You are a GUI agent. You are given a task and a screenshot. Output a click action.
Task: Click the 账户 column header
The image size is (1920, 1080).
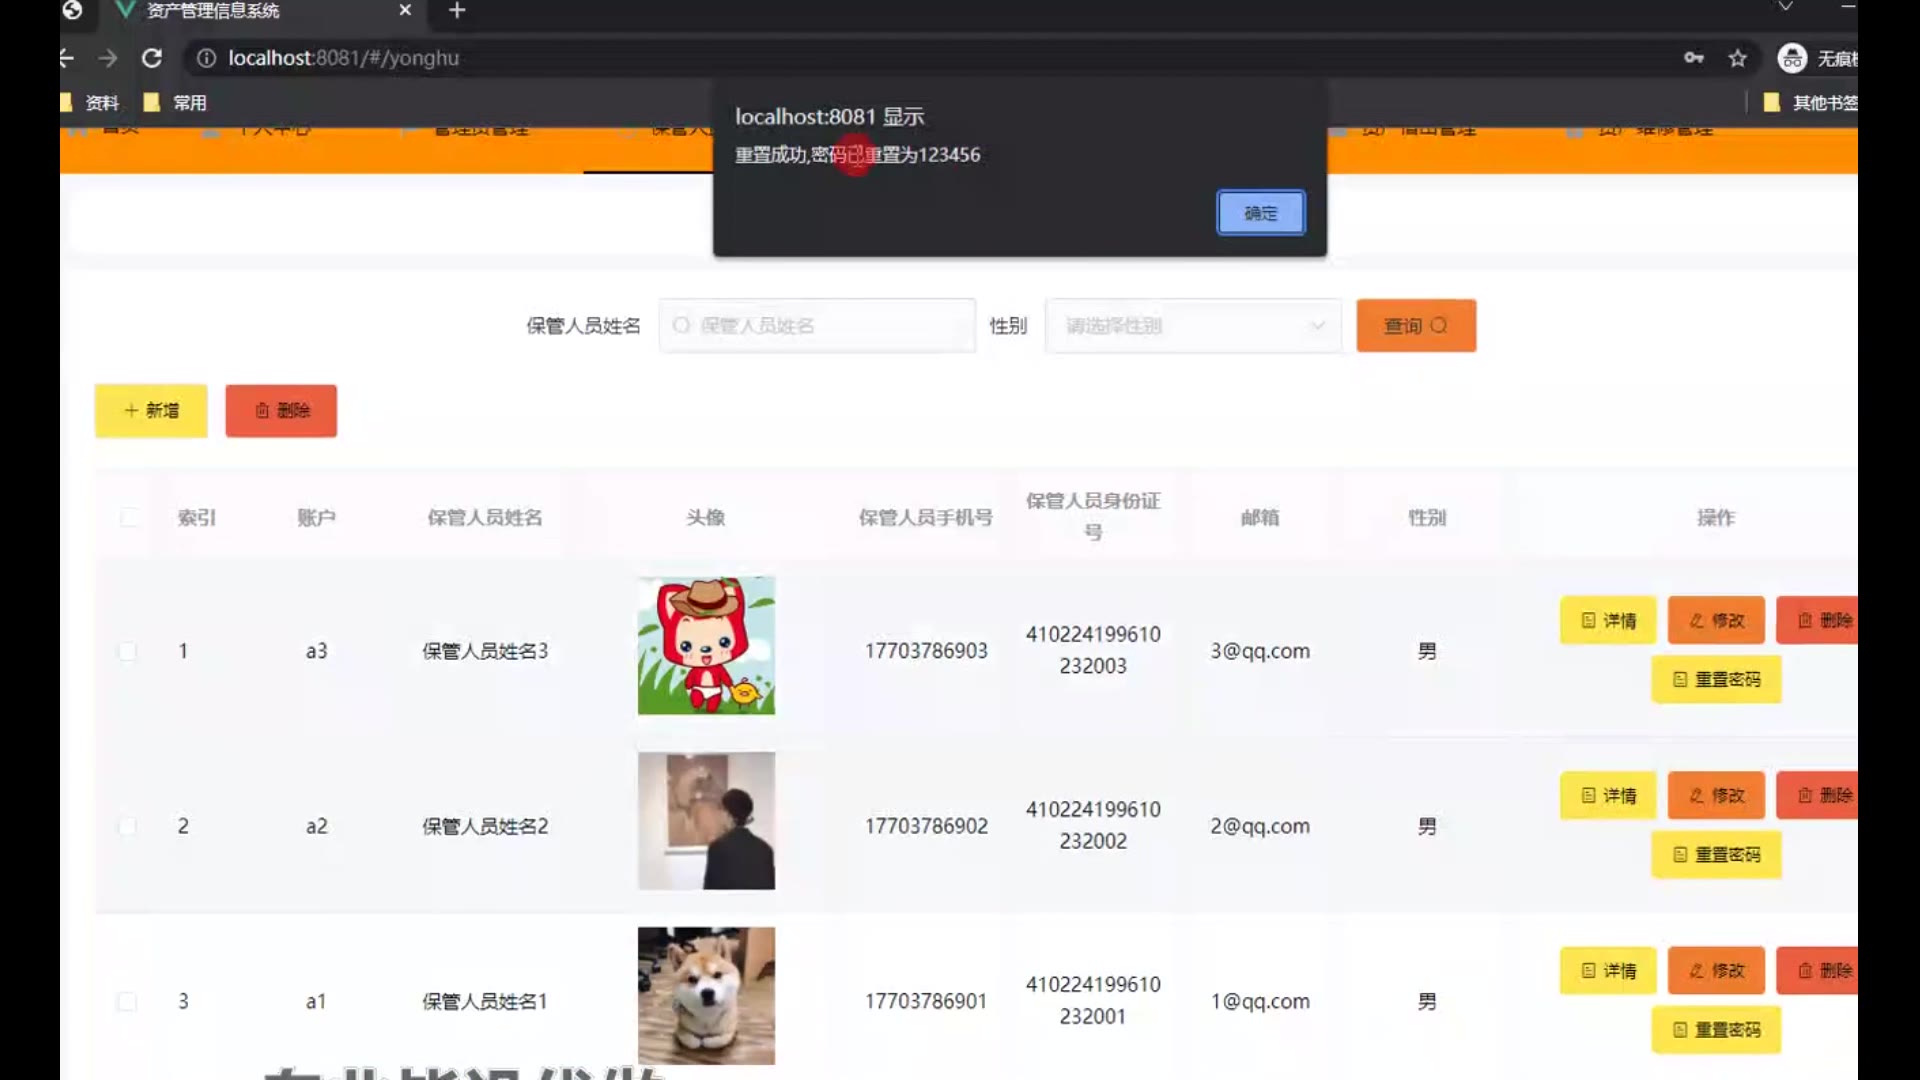316,517
